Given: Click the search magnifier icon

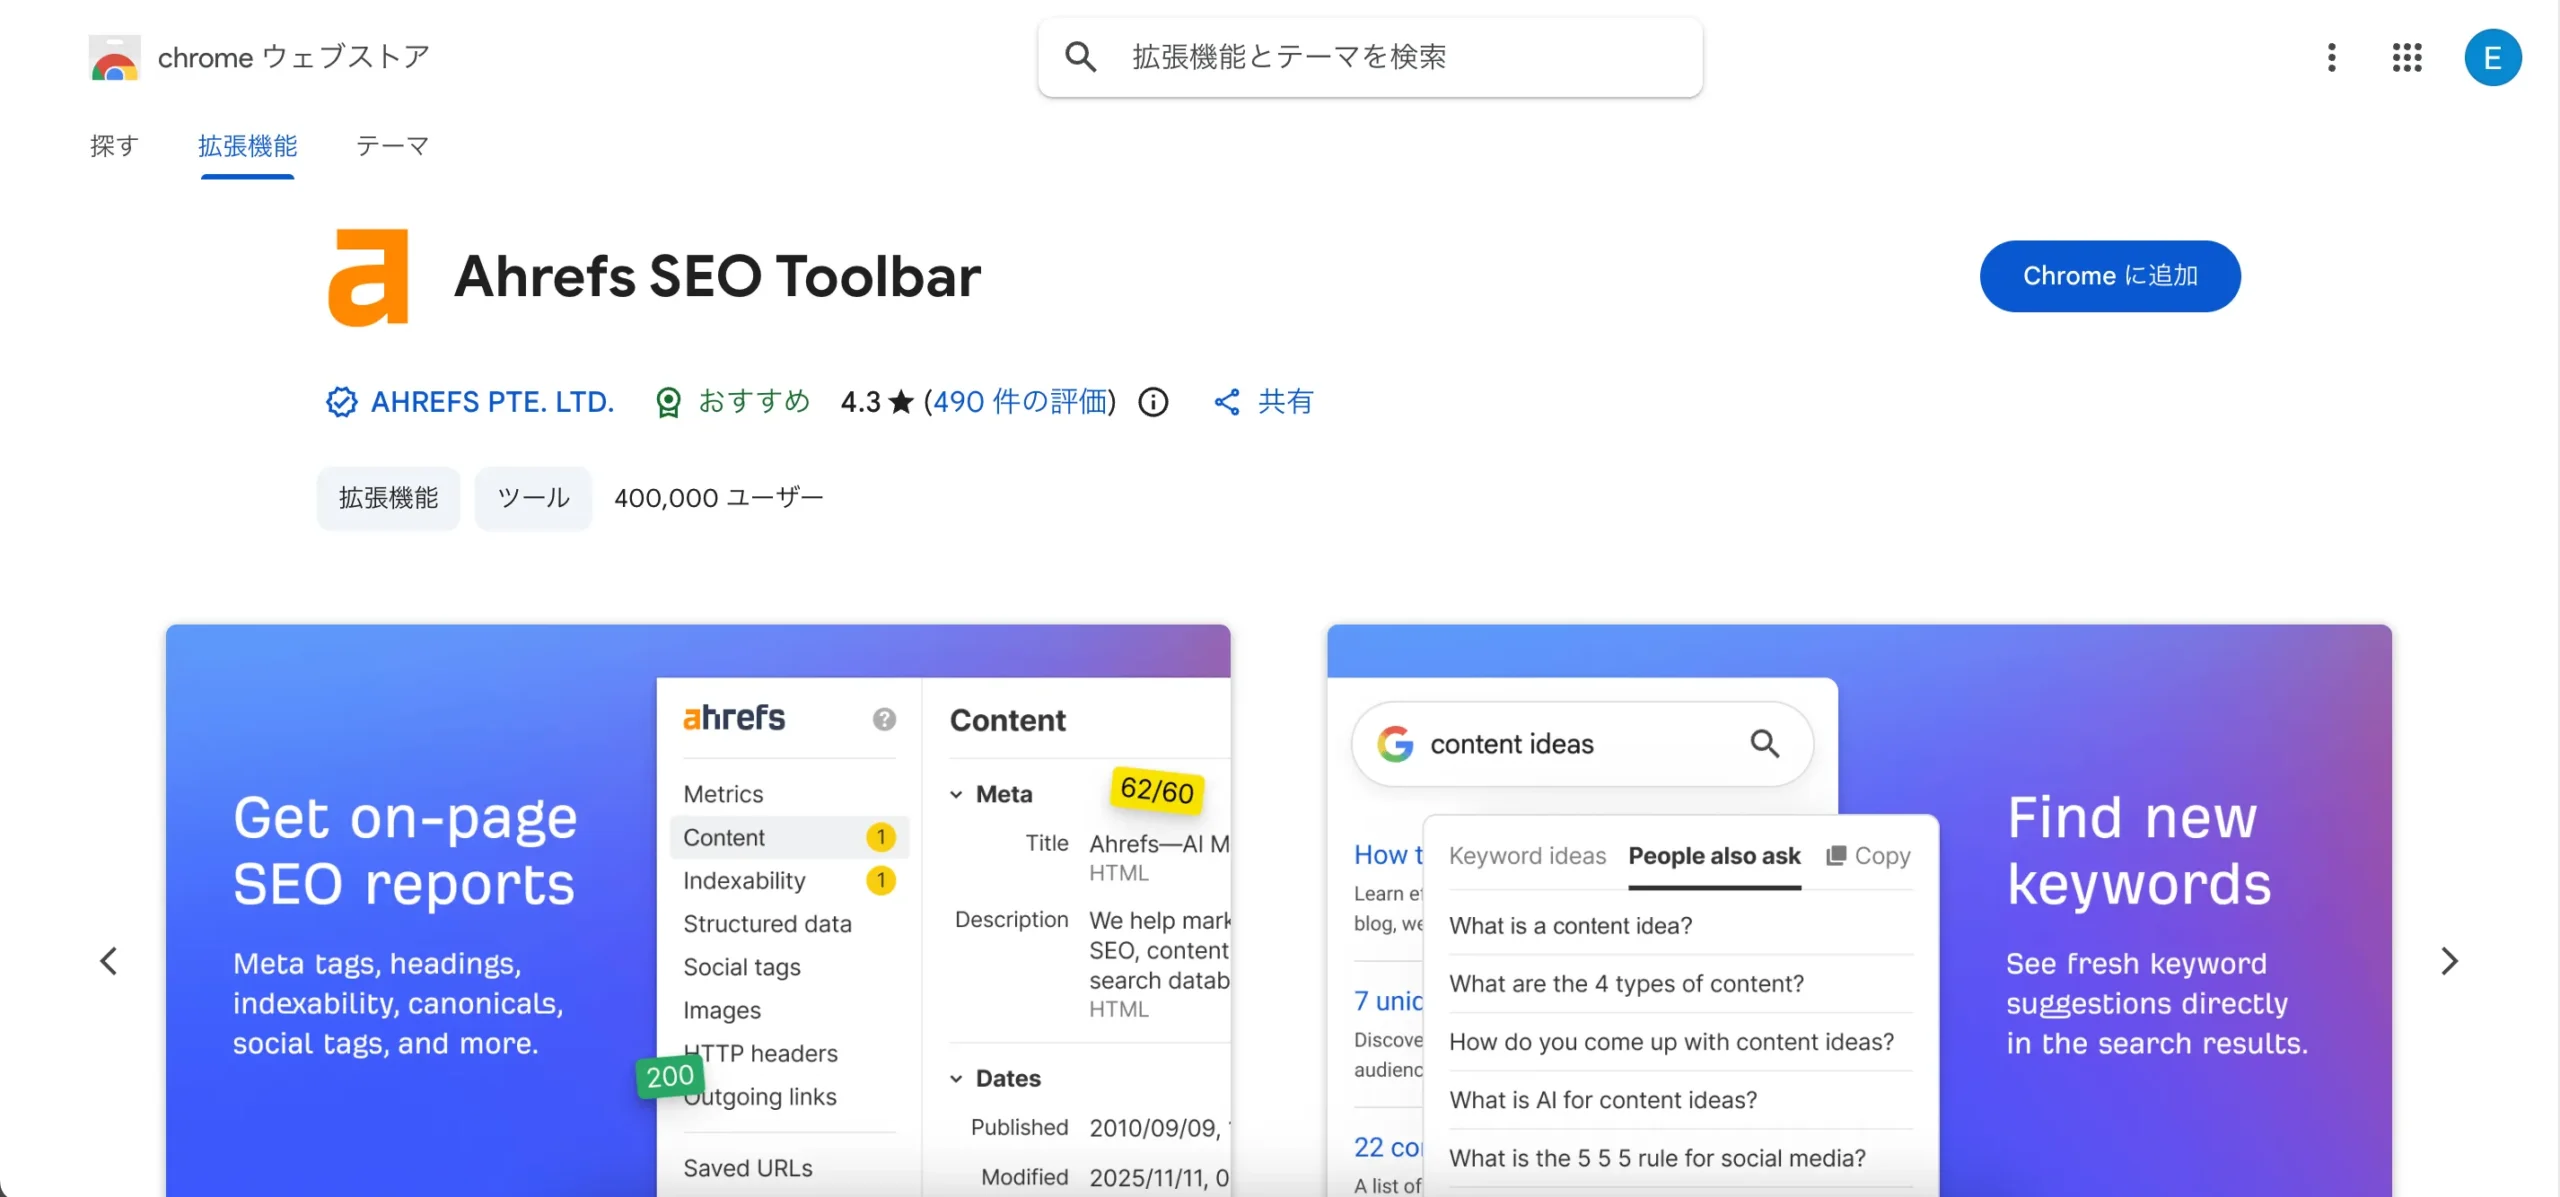Looking at the screenshot, I should (1080, 57).
